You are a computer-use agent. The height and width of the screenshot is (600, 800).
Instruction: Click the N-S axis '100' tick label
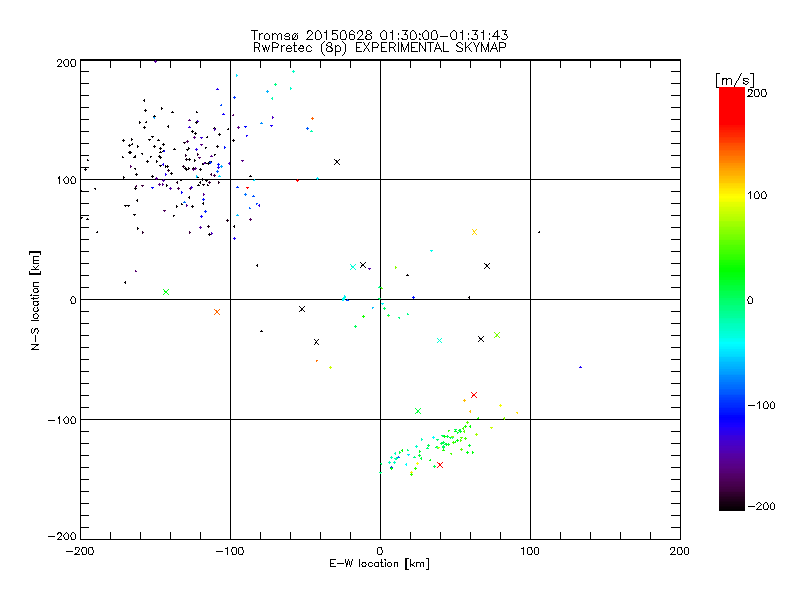[x=66, y=180]
